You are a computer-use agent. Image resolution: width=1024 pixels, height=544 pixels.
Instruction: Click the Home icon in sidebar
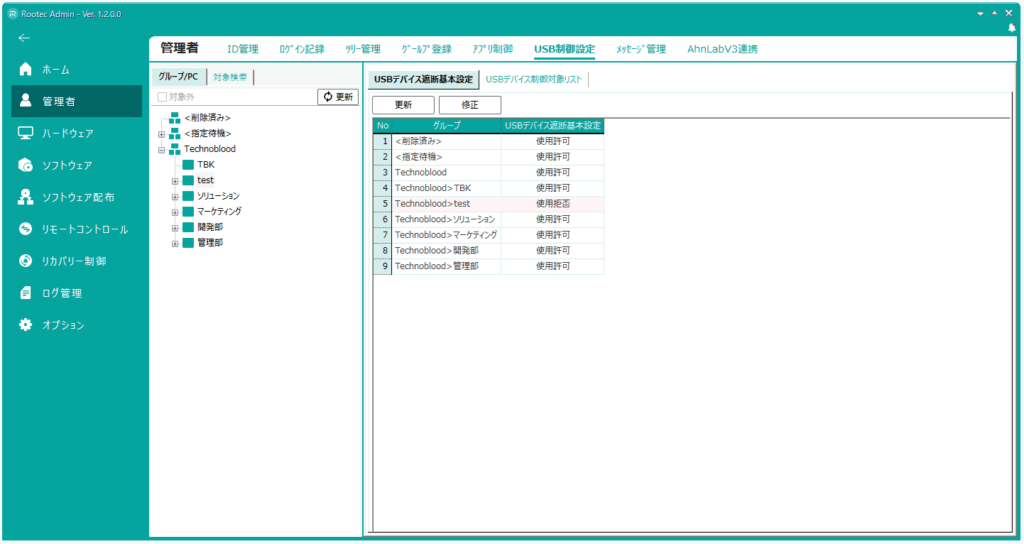26,70
